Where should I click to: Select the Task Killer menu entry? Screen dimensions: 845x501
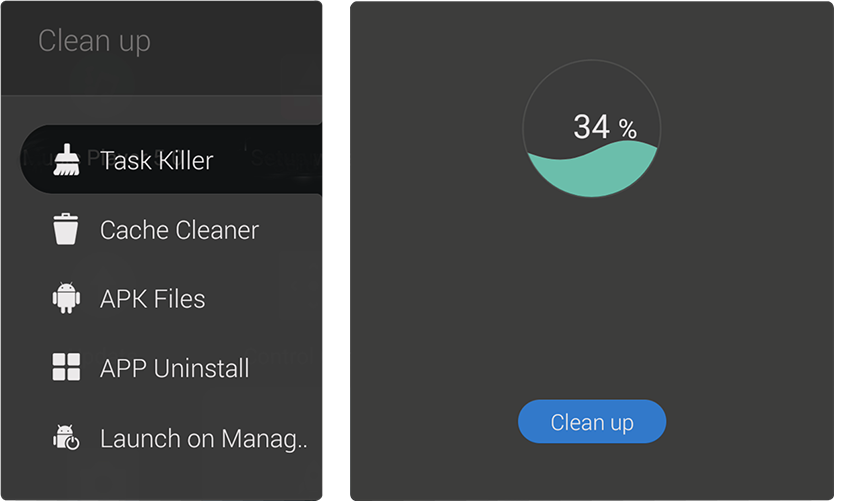coord(157,161)
